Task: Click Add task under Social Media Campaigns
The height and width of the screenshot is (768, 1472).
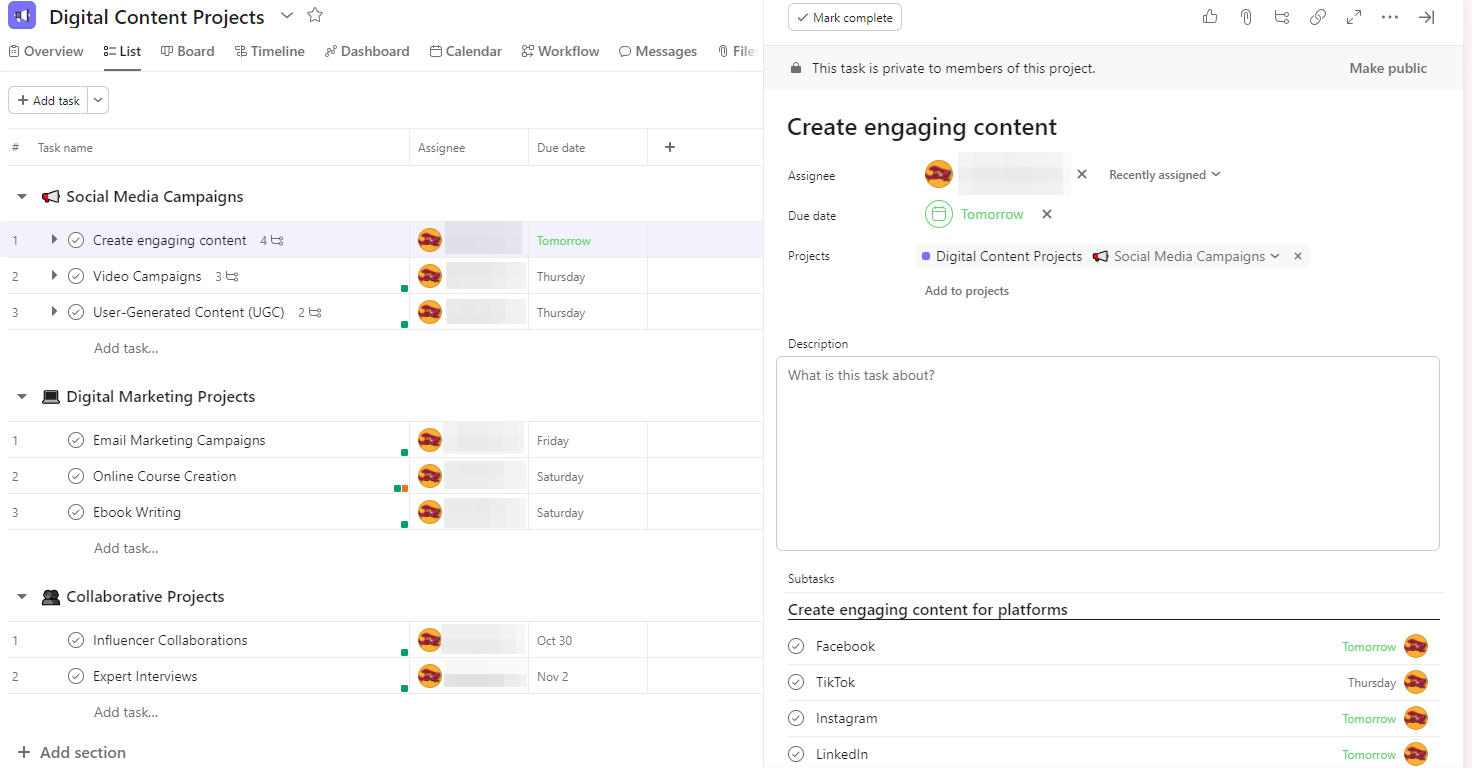Action: [x=126, y=348]
